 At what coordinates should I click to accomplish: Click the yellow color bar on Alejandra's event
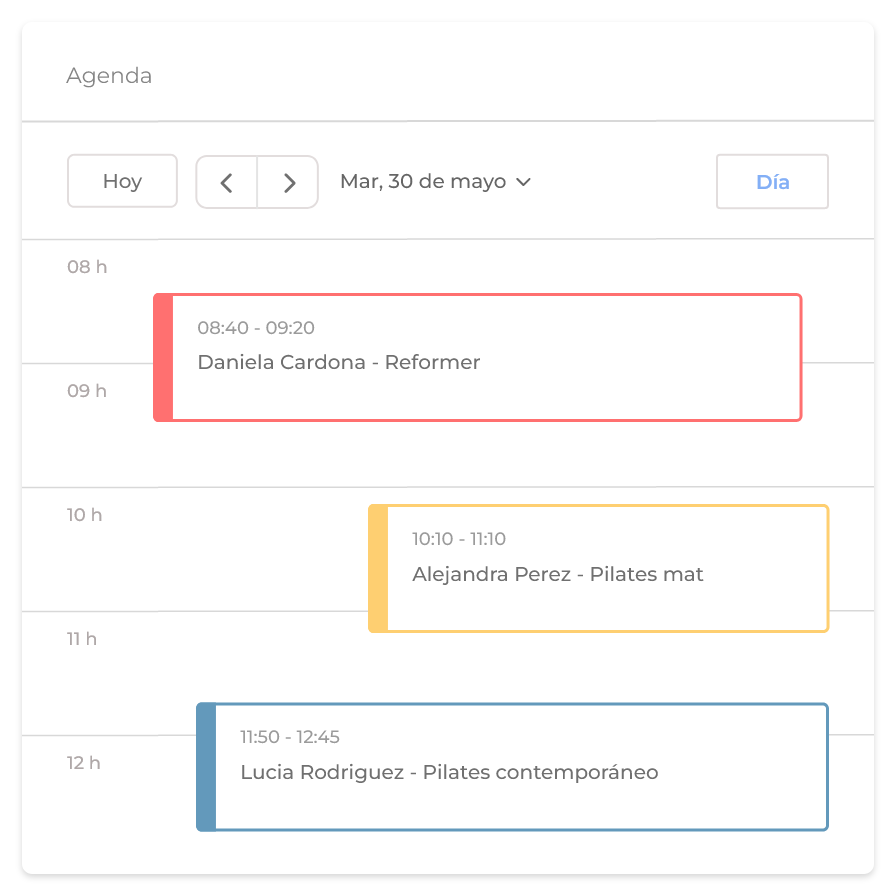click(x=378, y=568)
